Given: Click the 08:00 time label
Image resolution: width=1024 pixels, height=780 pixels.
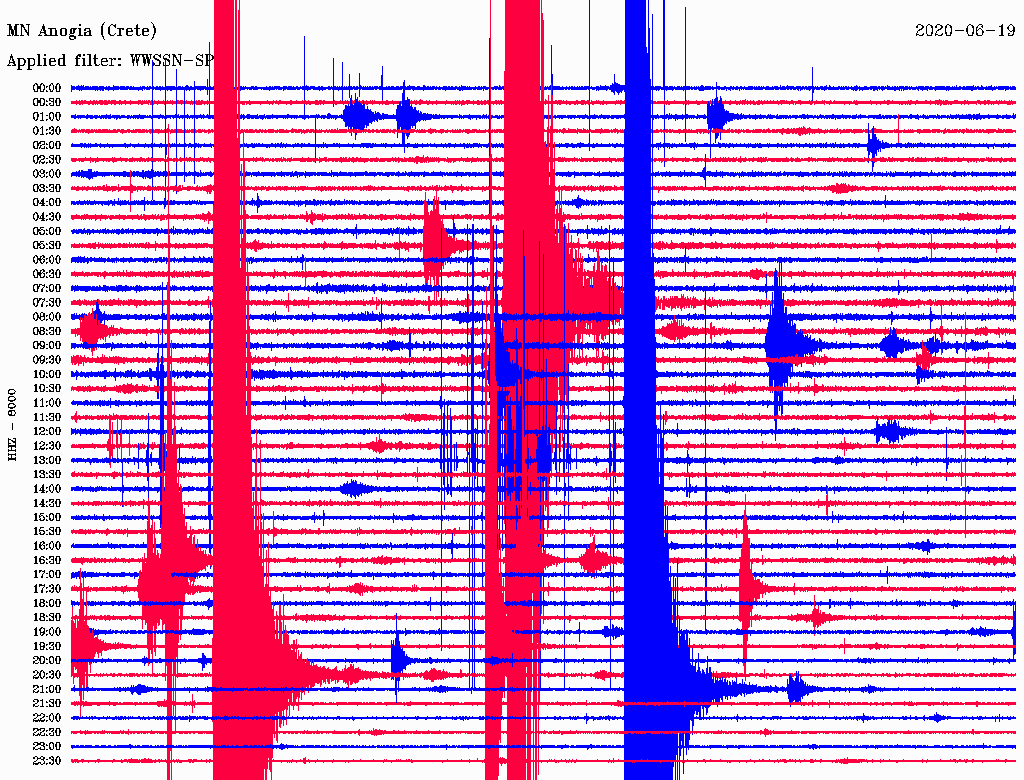Looking at the screenshot, I should point(47,317).
